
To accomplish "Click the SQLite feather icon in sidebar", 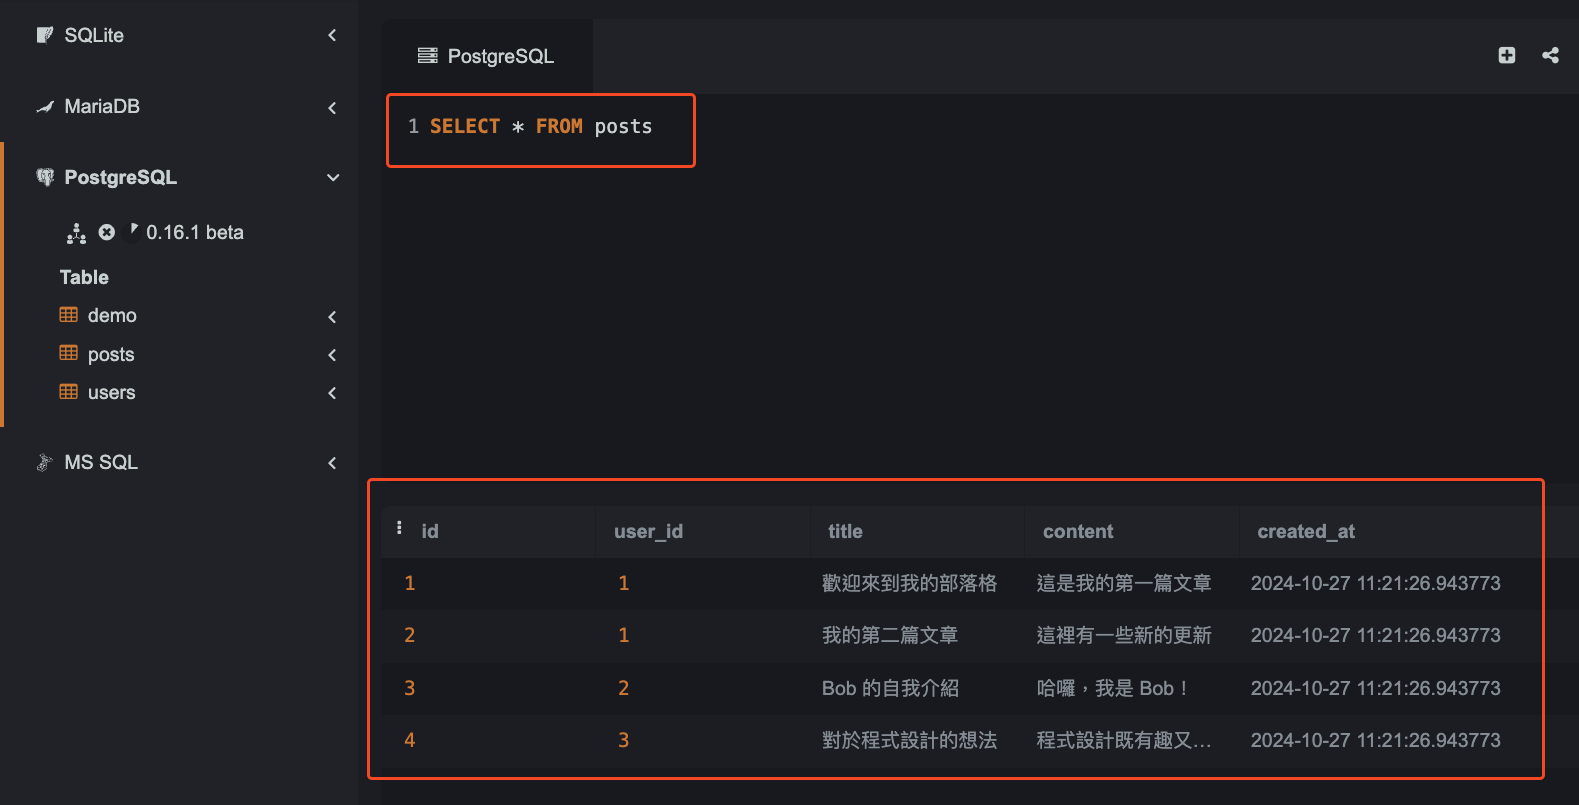I will [45, 35].
